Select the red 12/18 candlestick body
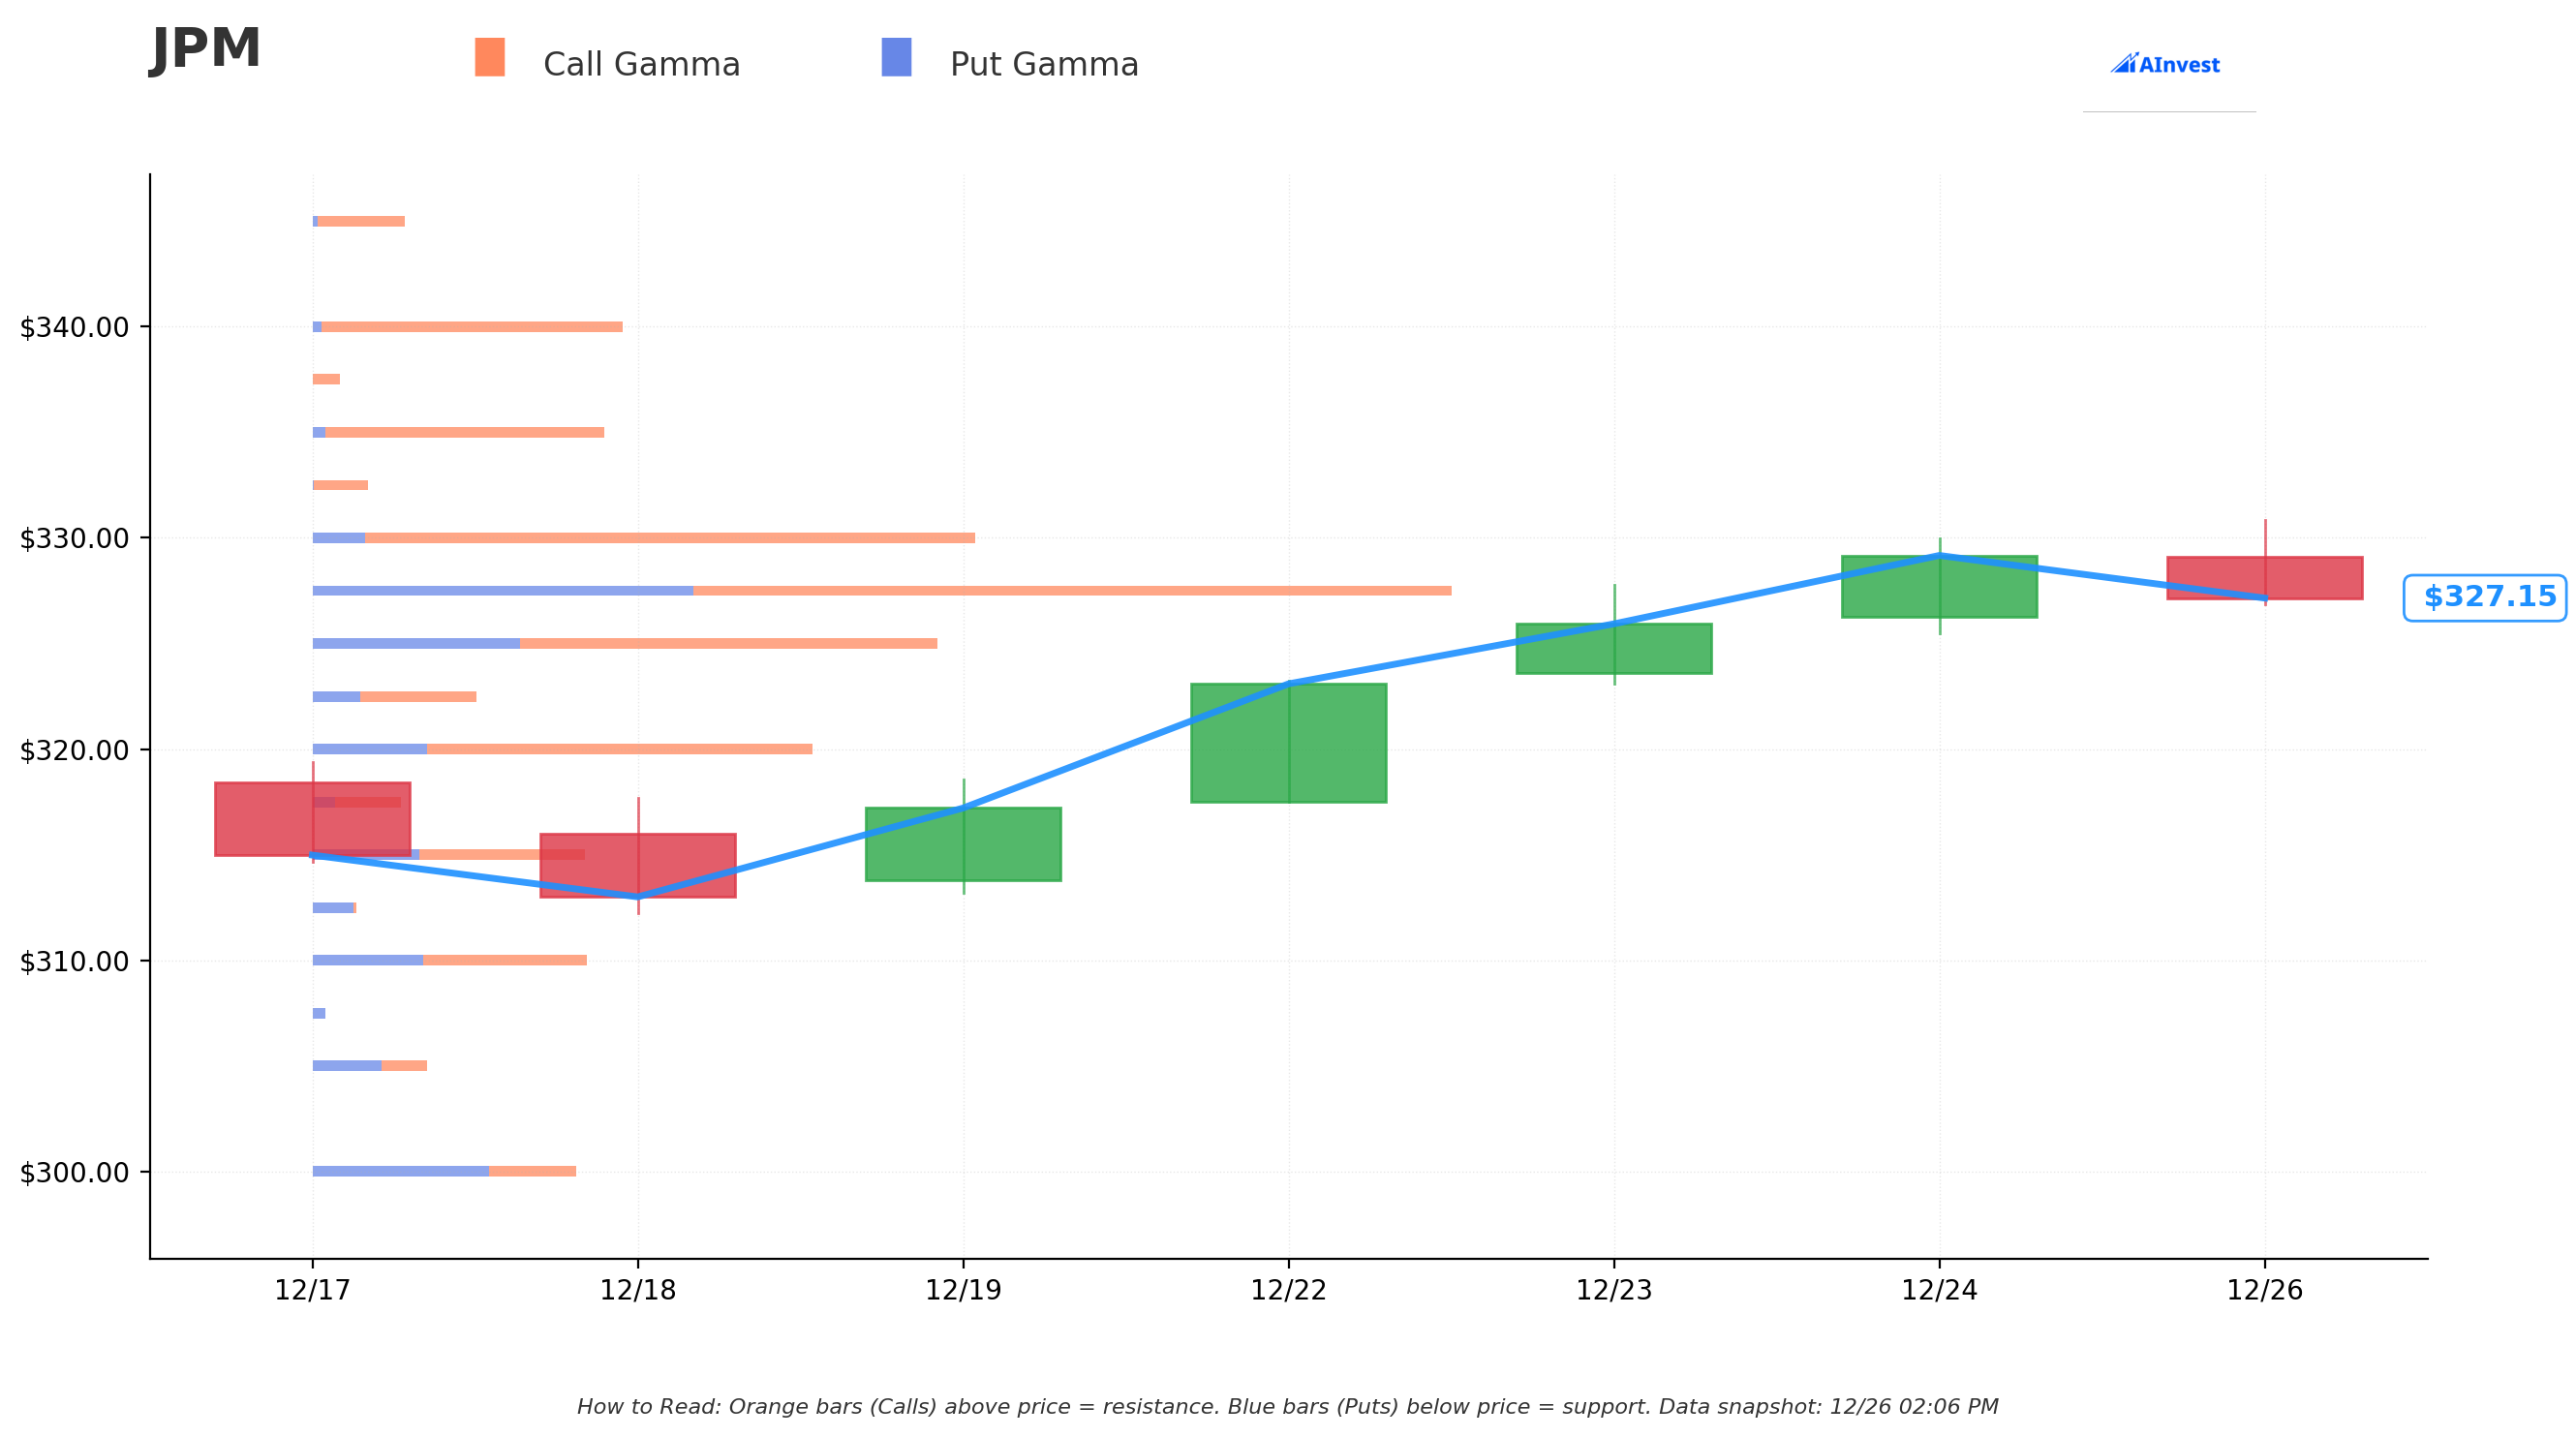The image size is (2576, 1437). (x=638, y=865)
